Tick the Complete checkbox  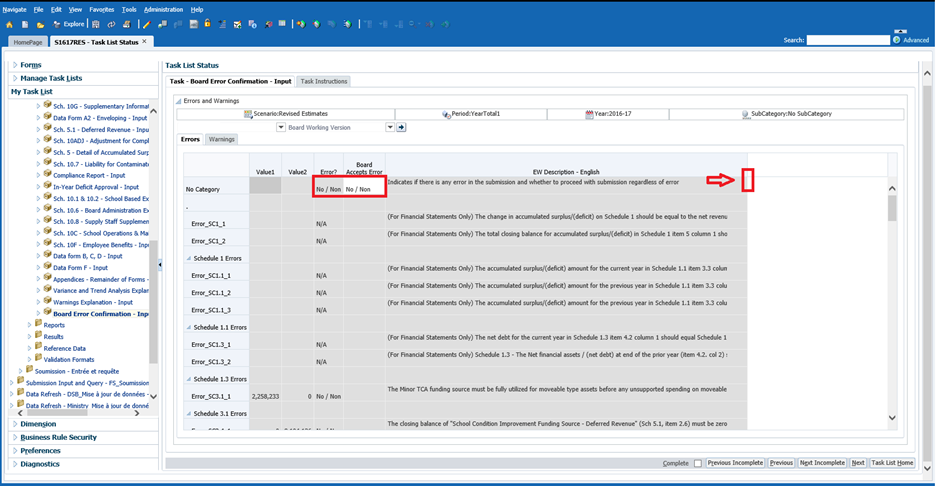click(x=697, y=463)
